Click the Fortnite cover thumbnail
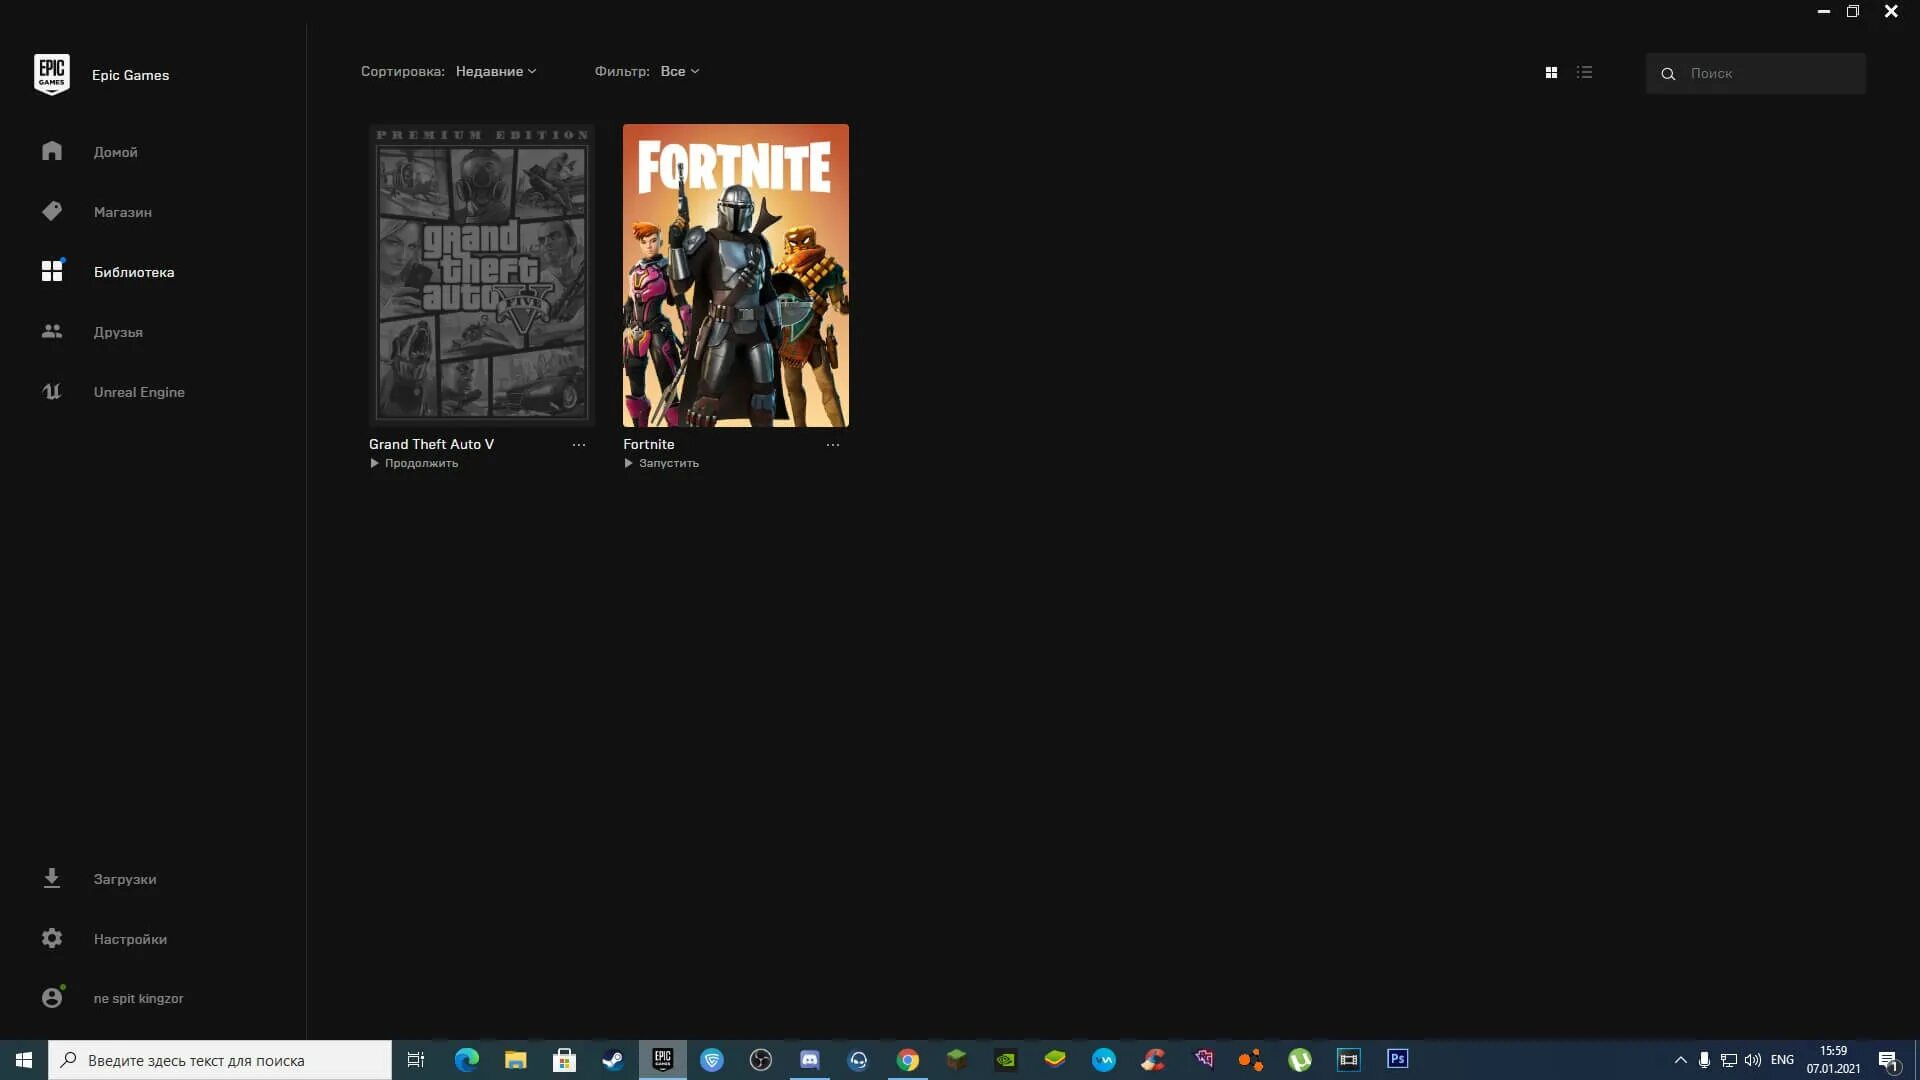 [735, 275]
